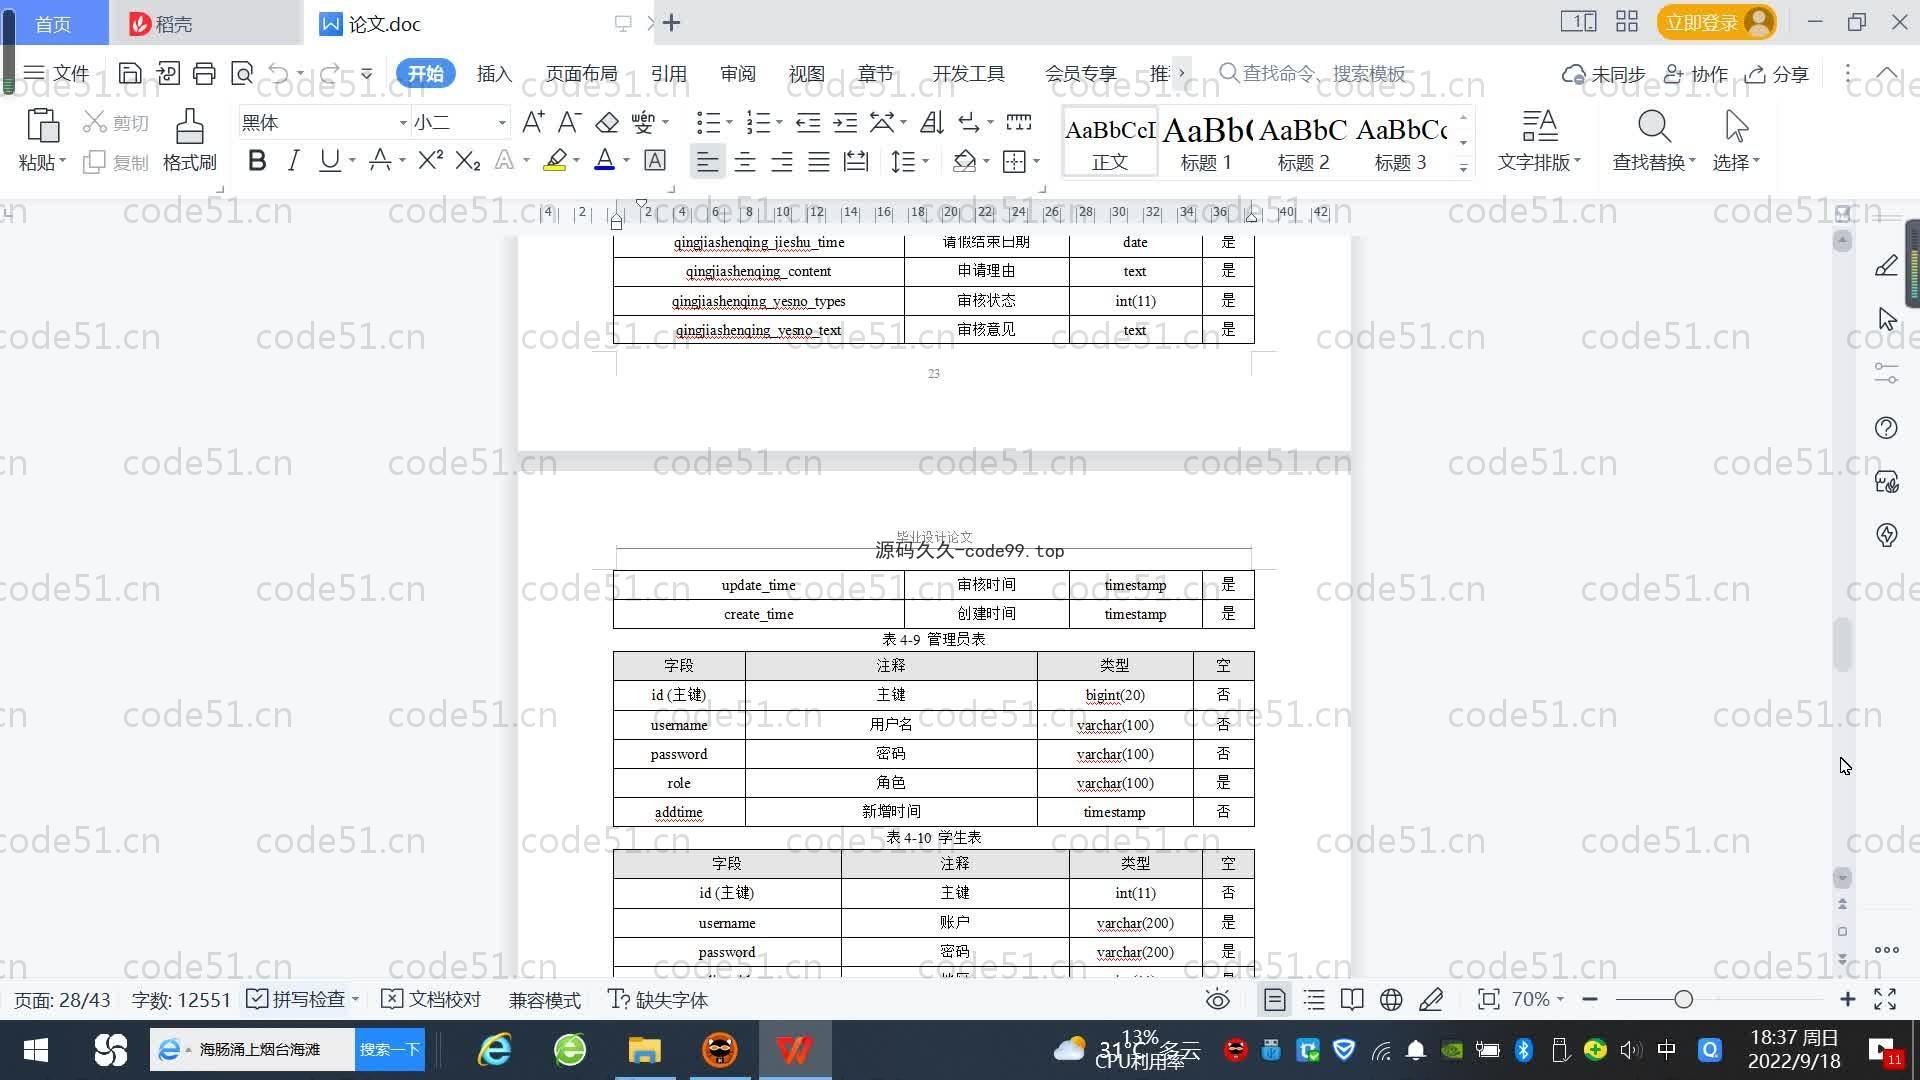Enter full screen mode icon
Image resolution: width=1920 pixels, height=1080 pixels.
coord(1885,1000)
